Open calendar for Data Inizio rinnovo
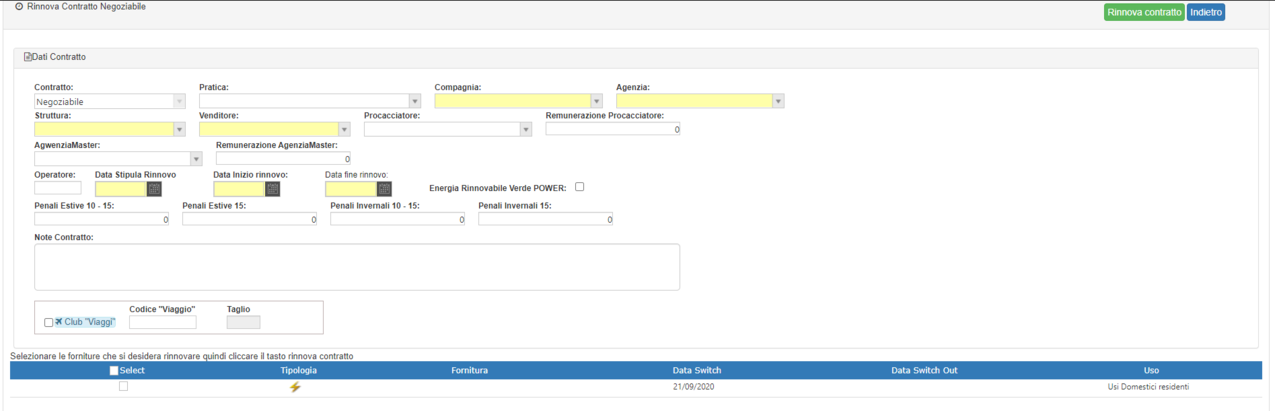 [272, 189]
